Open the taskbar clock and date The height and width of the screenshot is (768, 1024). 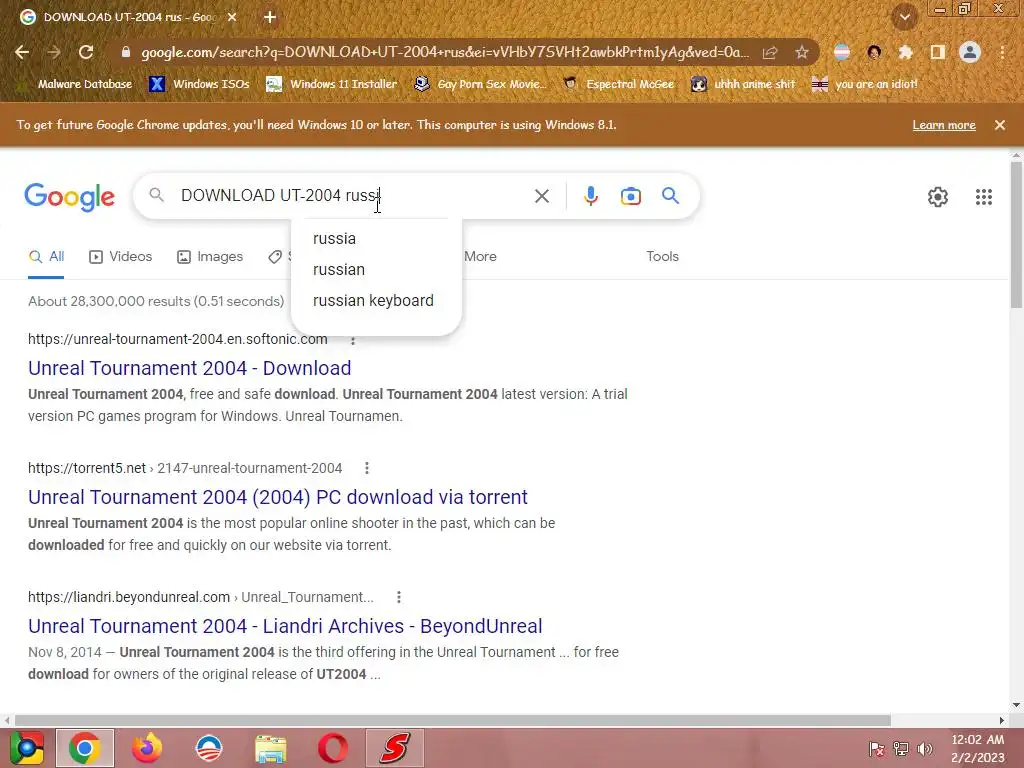[977, 748]
